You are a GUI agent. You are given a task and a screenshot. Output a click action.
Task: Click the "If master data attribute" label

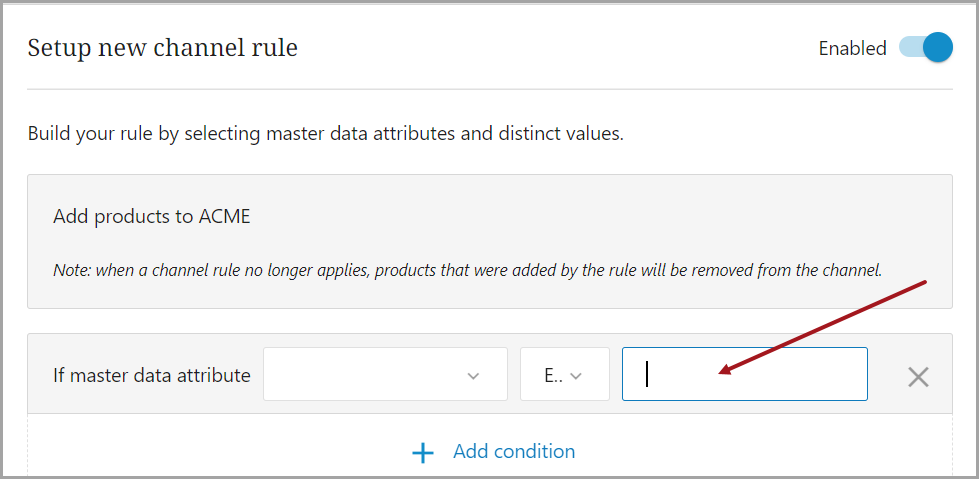click(x=151, y=376)
